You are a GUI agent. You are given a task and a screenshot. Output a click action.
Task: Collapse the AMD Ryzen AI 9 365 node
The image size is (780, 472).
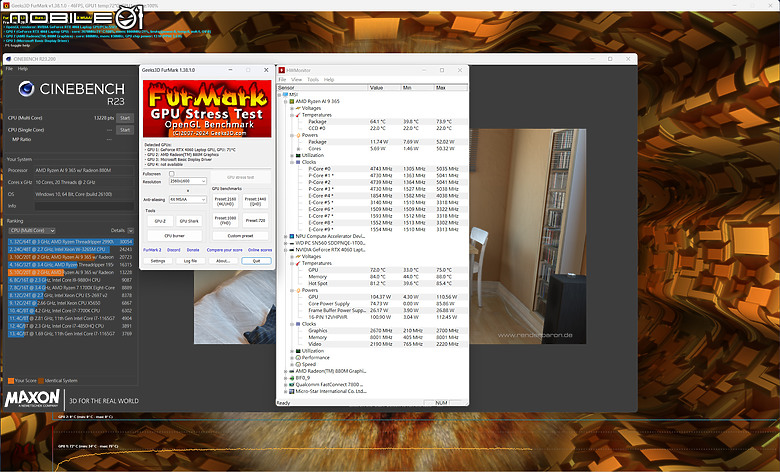(x=286, y=101)
